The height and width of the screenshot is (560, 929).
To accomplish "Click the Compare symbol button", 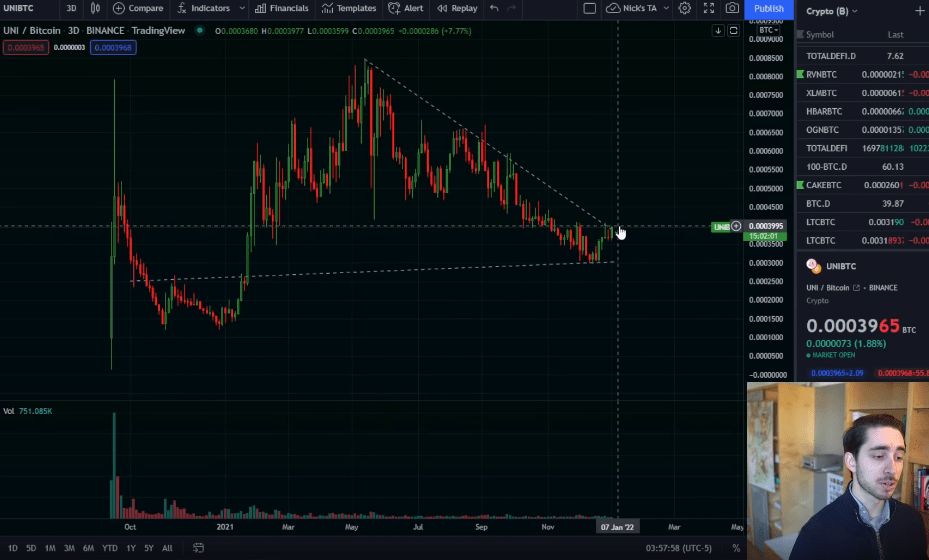I will click(138, 8).
